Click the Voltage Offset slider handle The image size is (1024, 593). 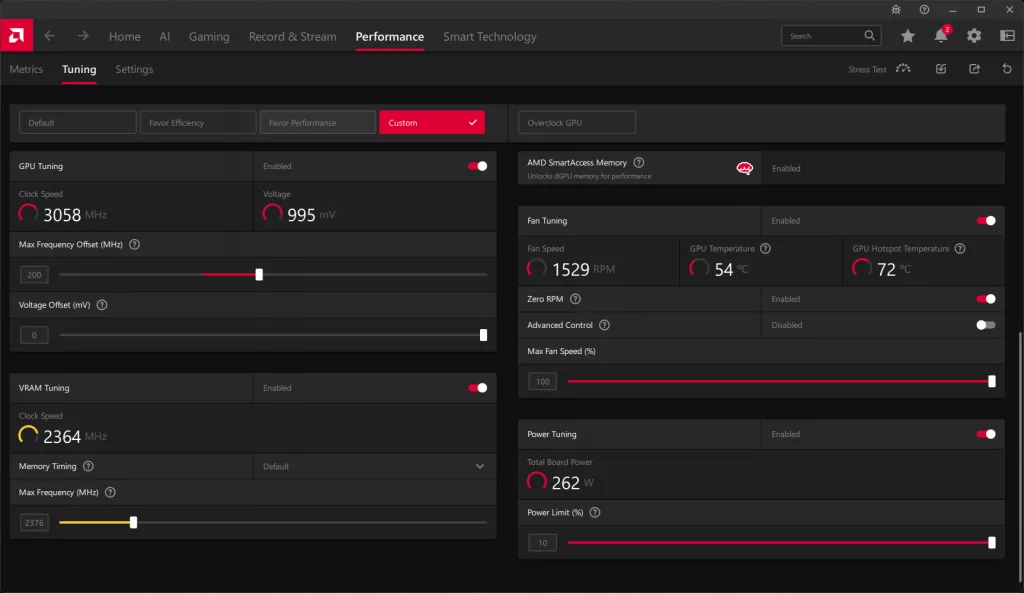[x=483, y=335]
